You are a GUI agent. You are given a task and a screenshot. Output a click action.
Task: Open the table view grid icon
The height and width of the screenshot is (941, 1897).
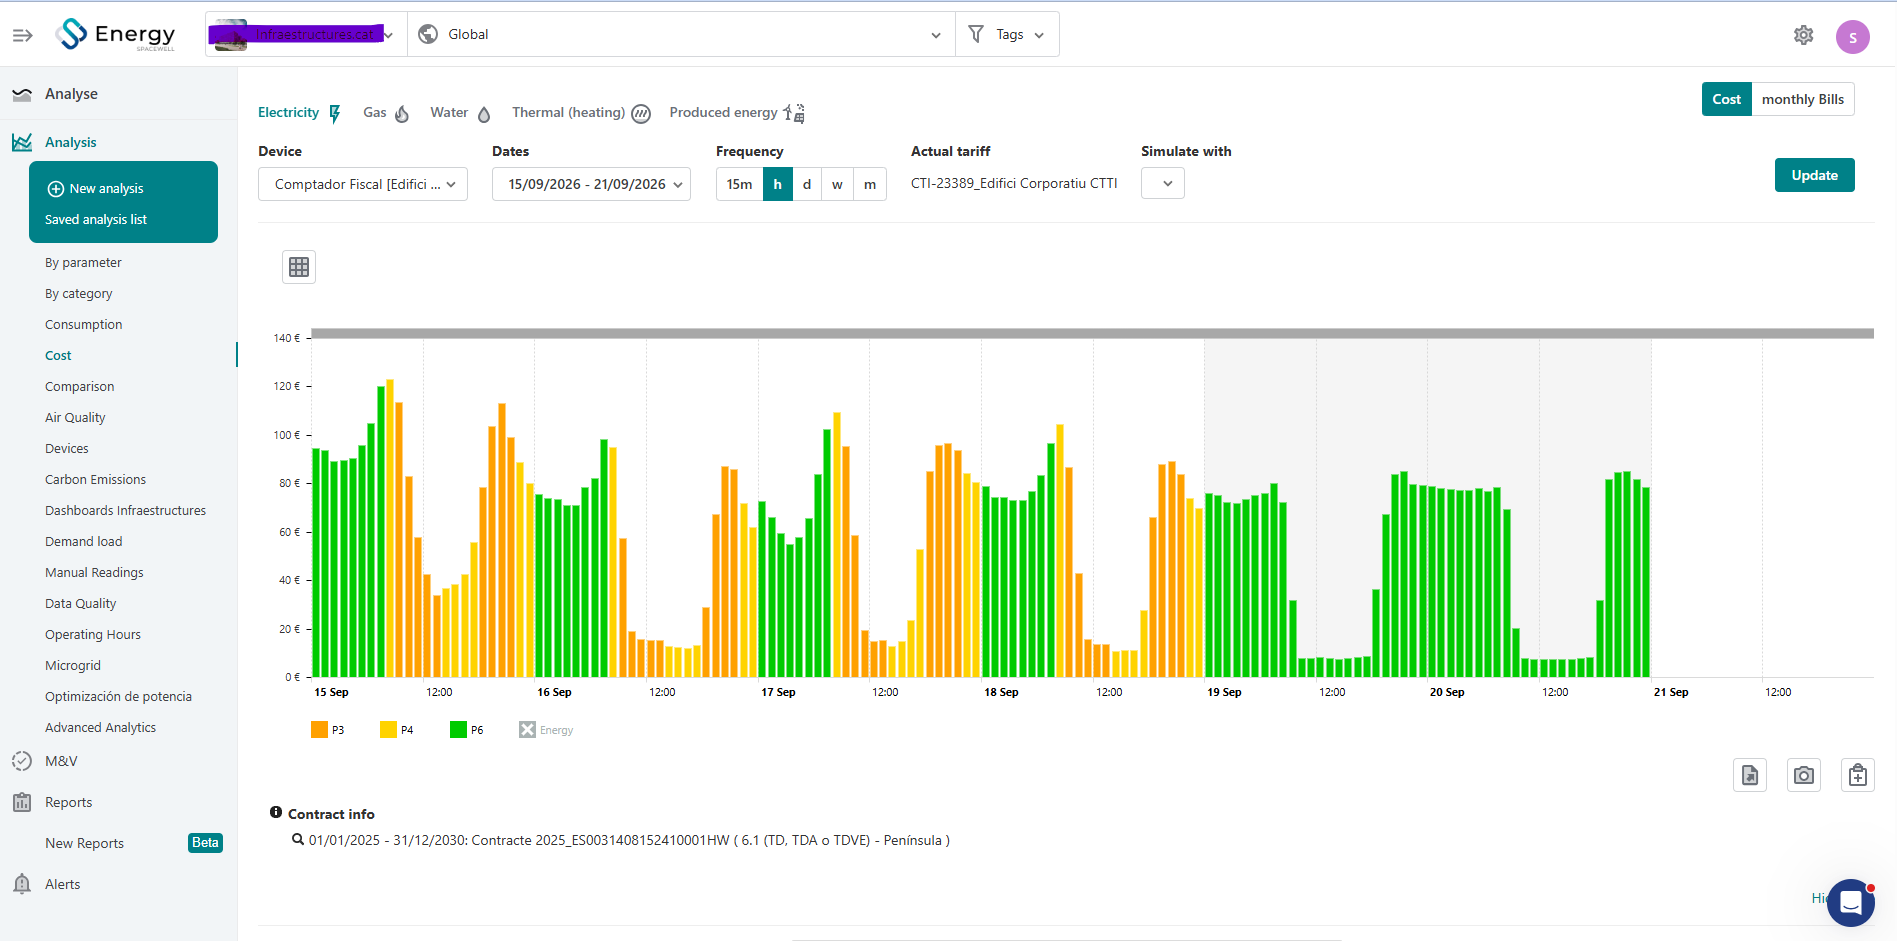299,267
